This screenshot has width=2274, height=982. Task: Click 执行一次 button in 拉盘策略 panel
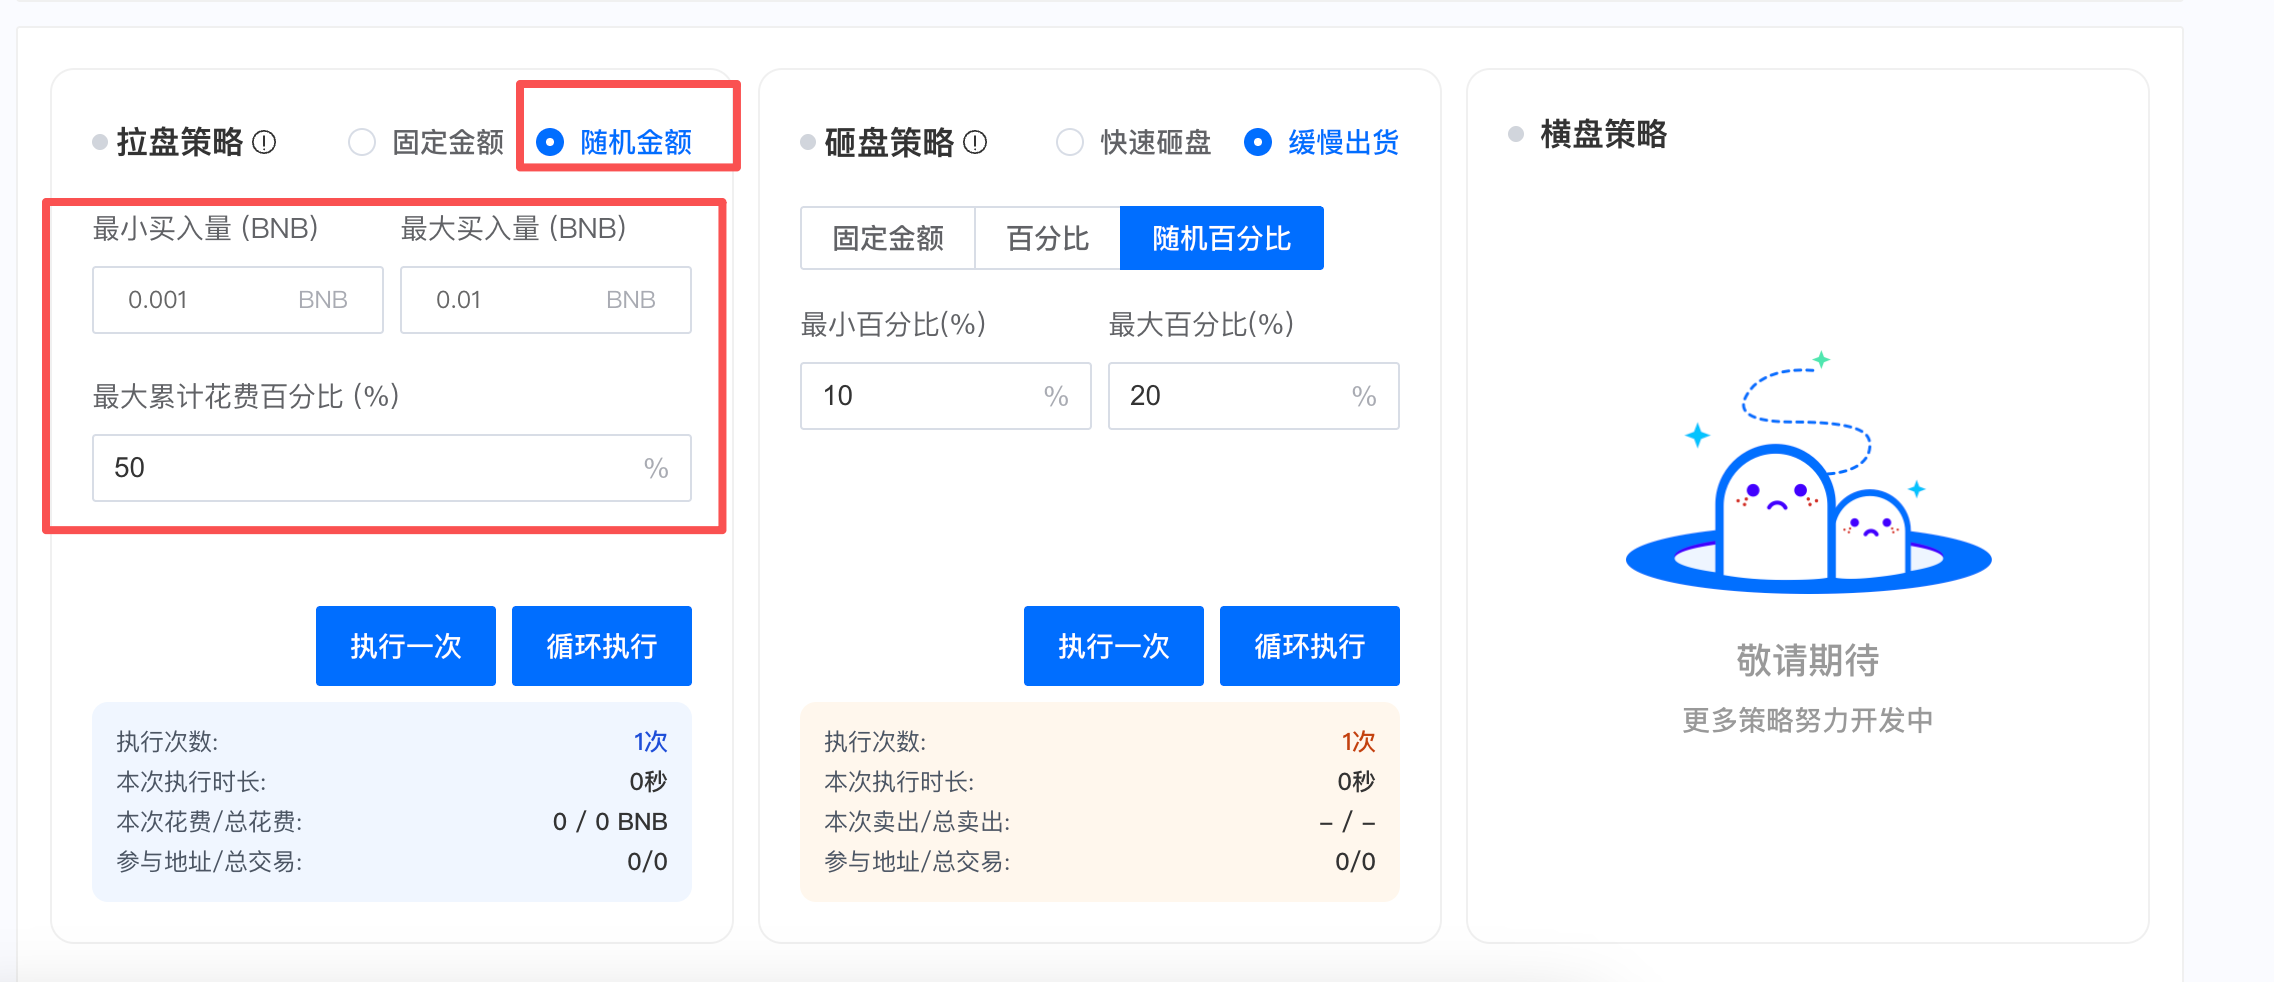(405, 646)
